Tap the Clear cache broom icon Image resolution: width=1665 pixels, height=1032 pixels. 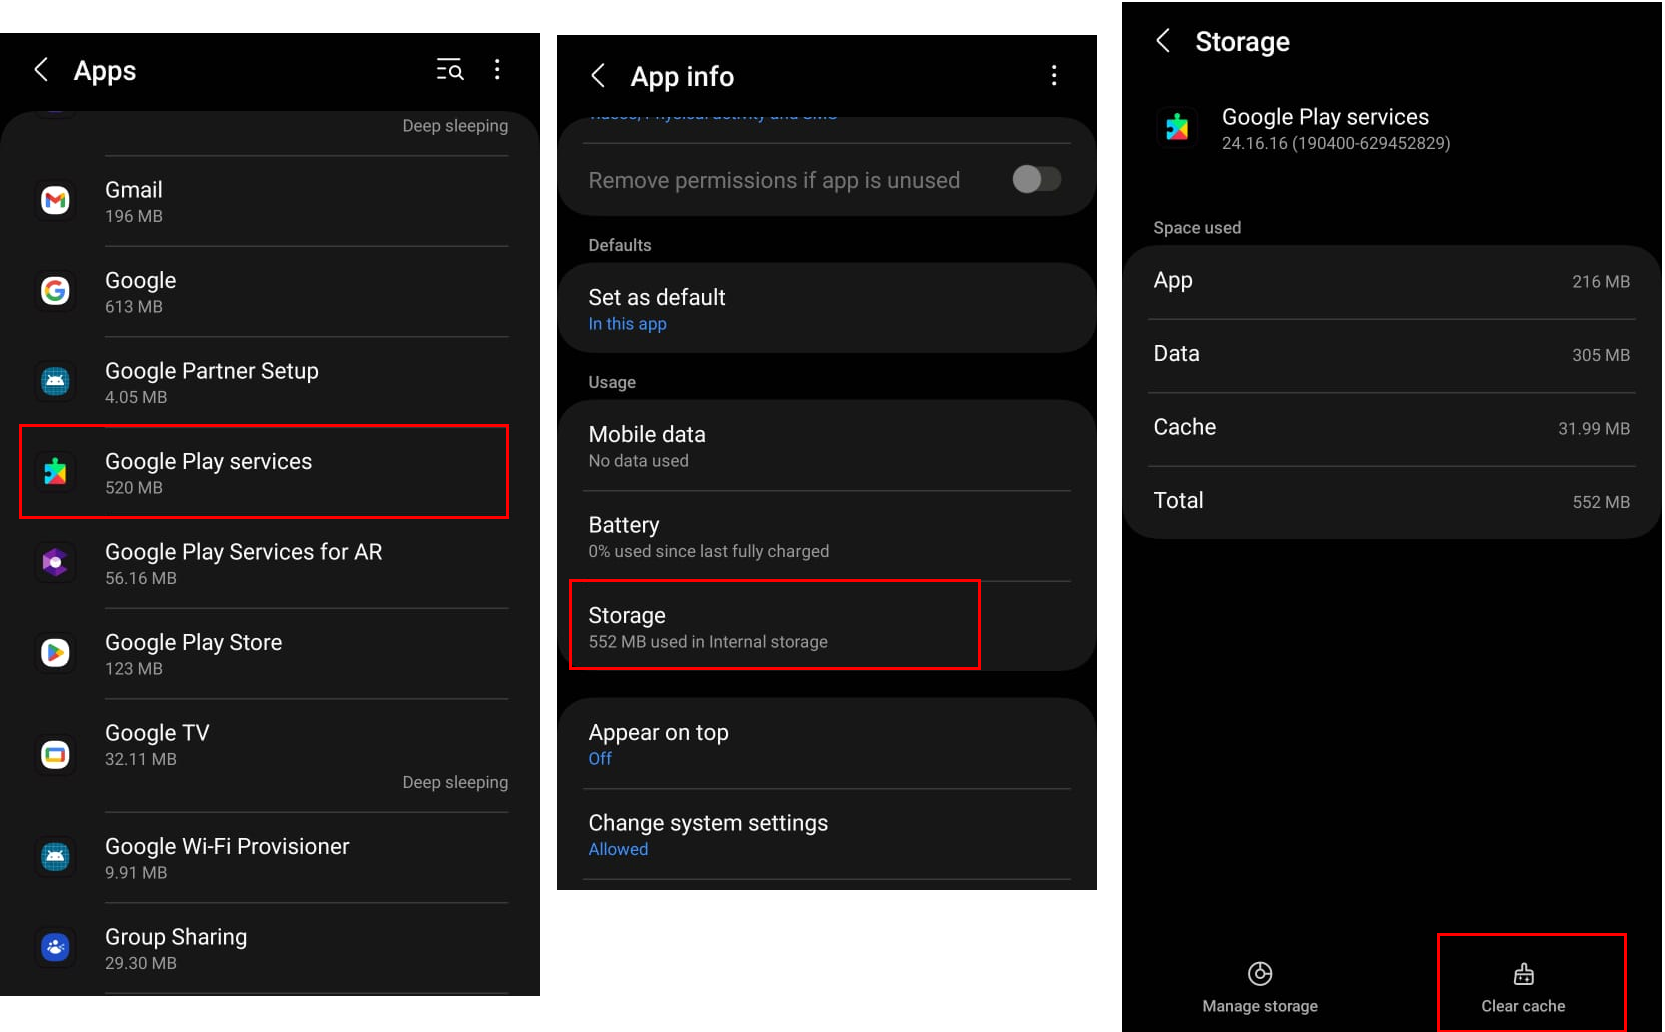point(1524,974)
